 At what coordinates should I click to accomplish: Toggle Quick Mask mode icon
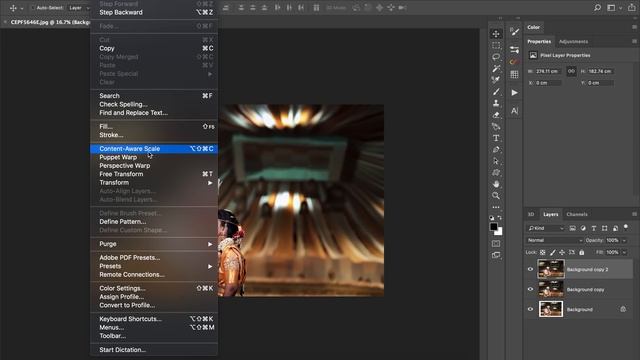(x=496, y=244)
